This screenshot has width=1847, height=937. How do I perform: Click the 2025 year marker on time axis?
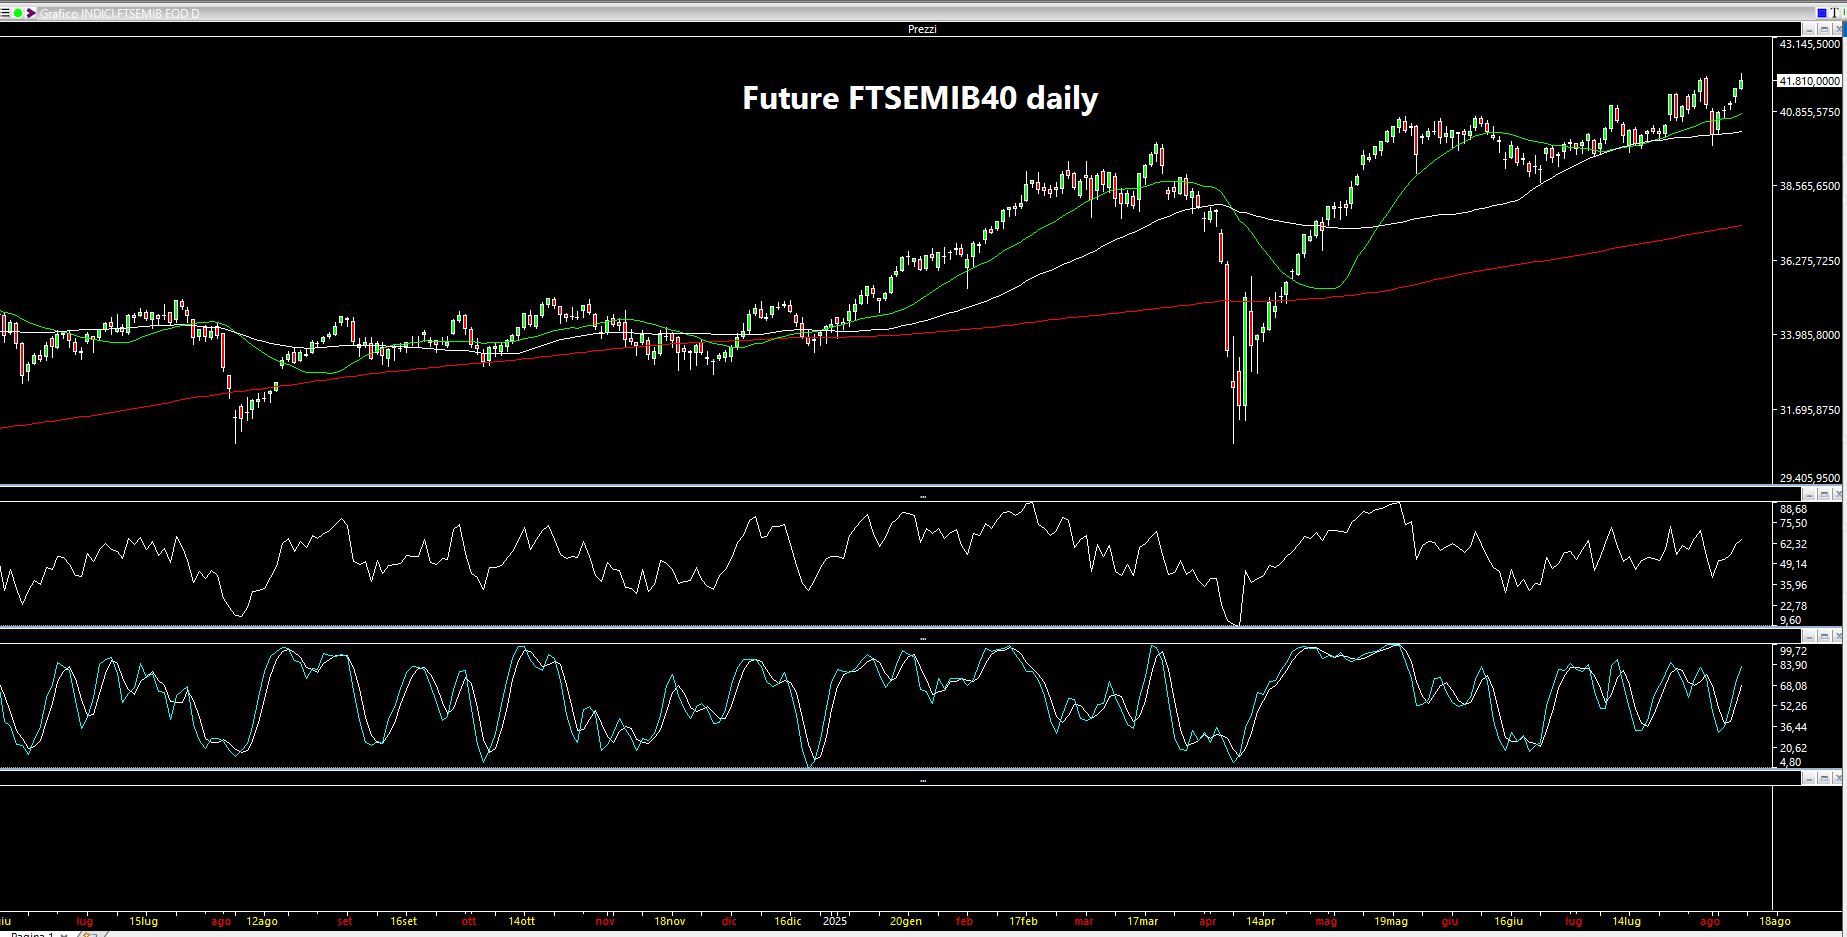834,921
